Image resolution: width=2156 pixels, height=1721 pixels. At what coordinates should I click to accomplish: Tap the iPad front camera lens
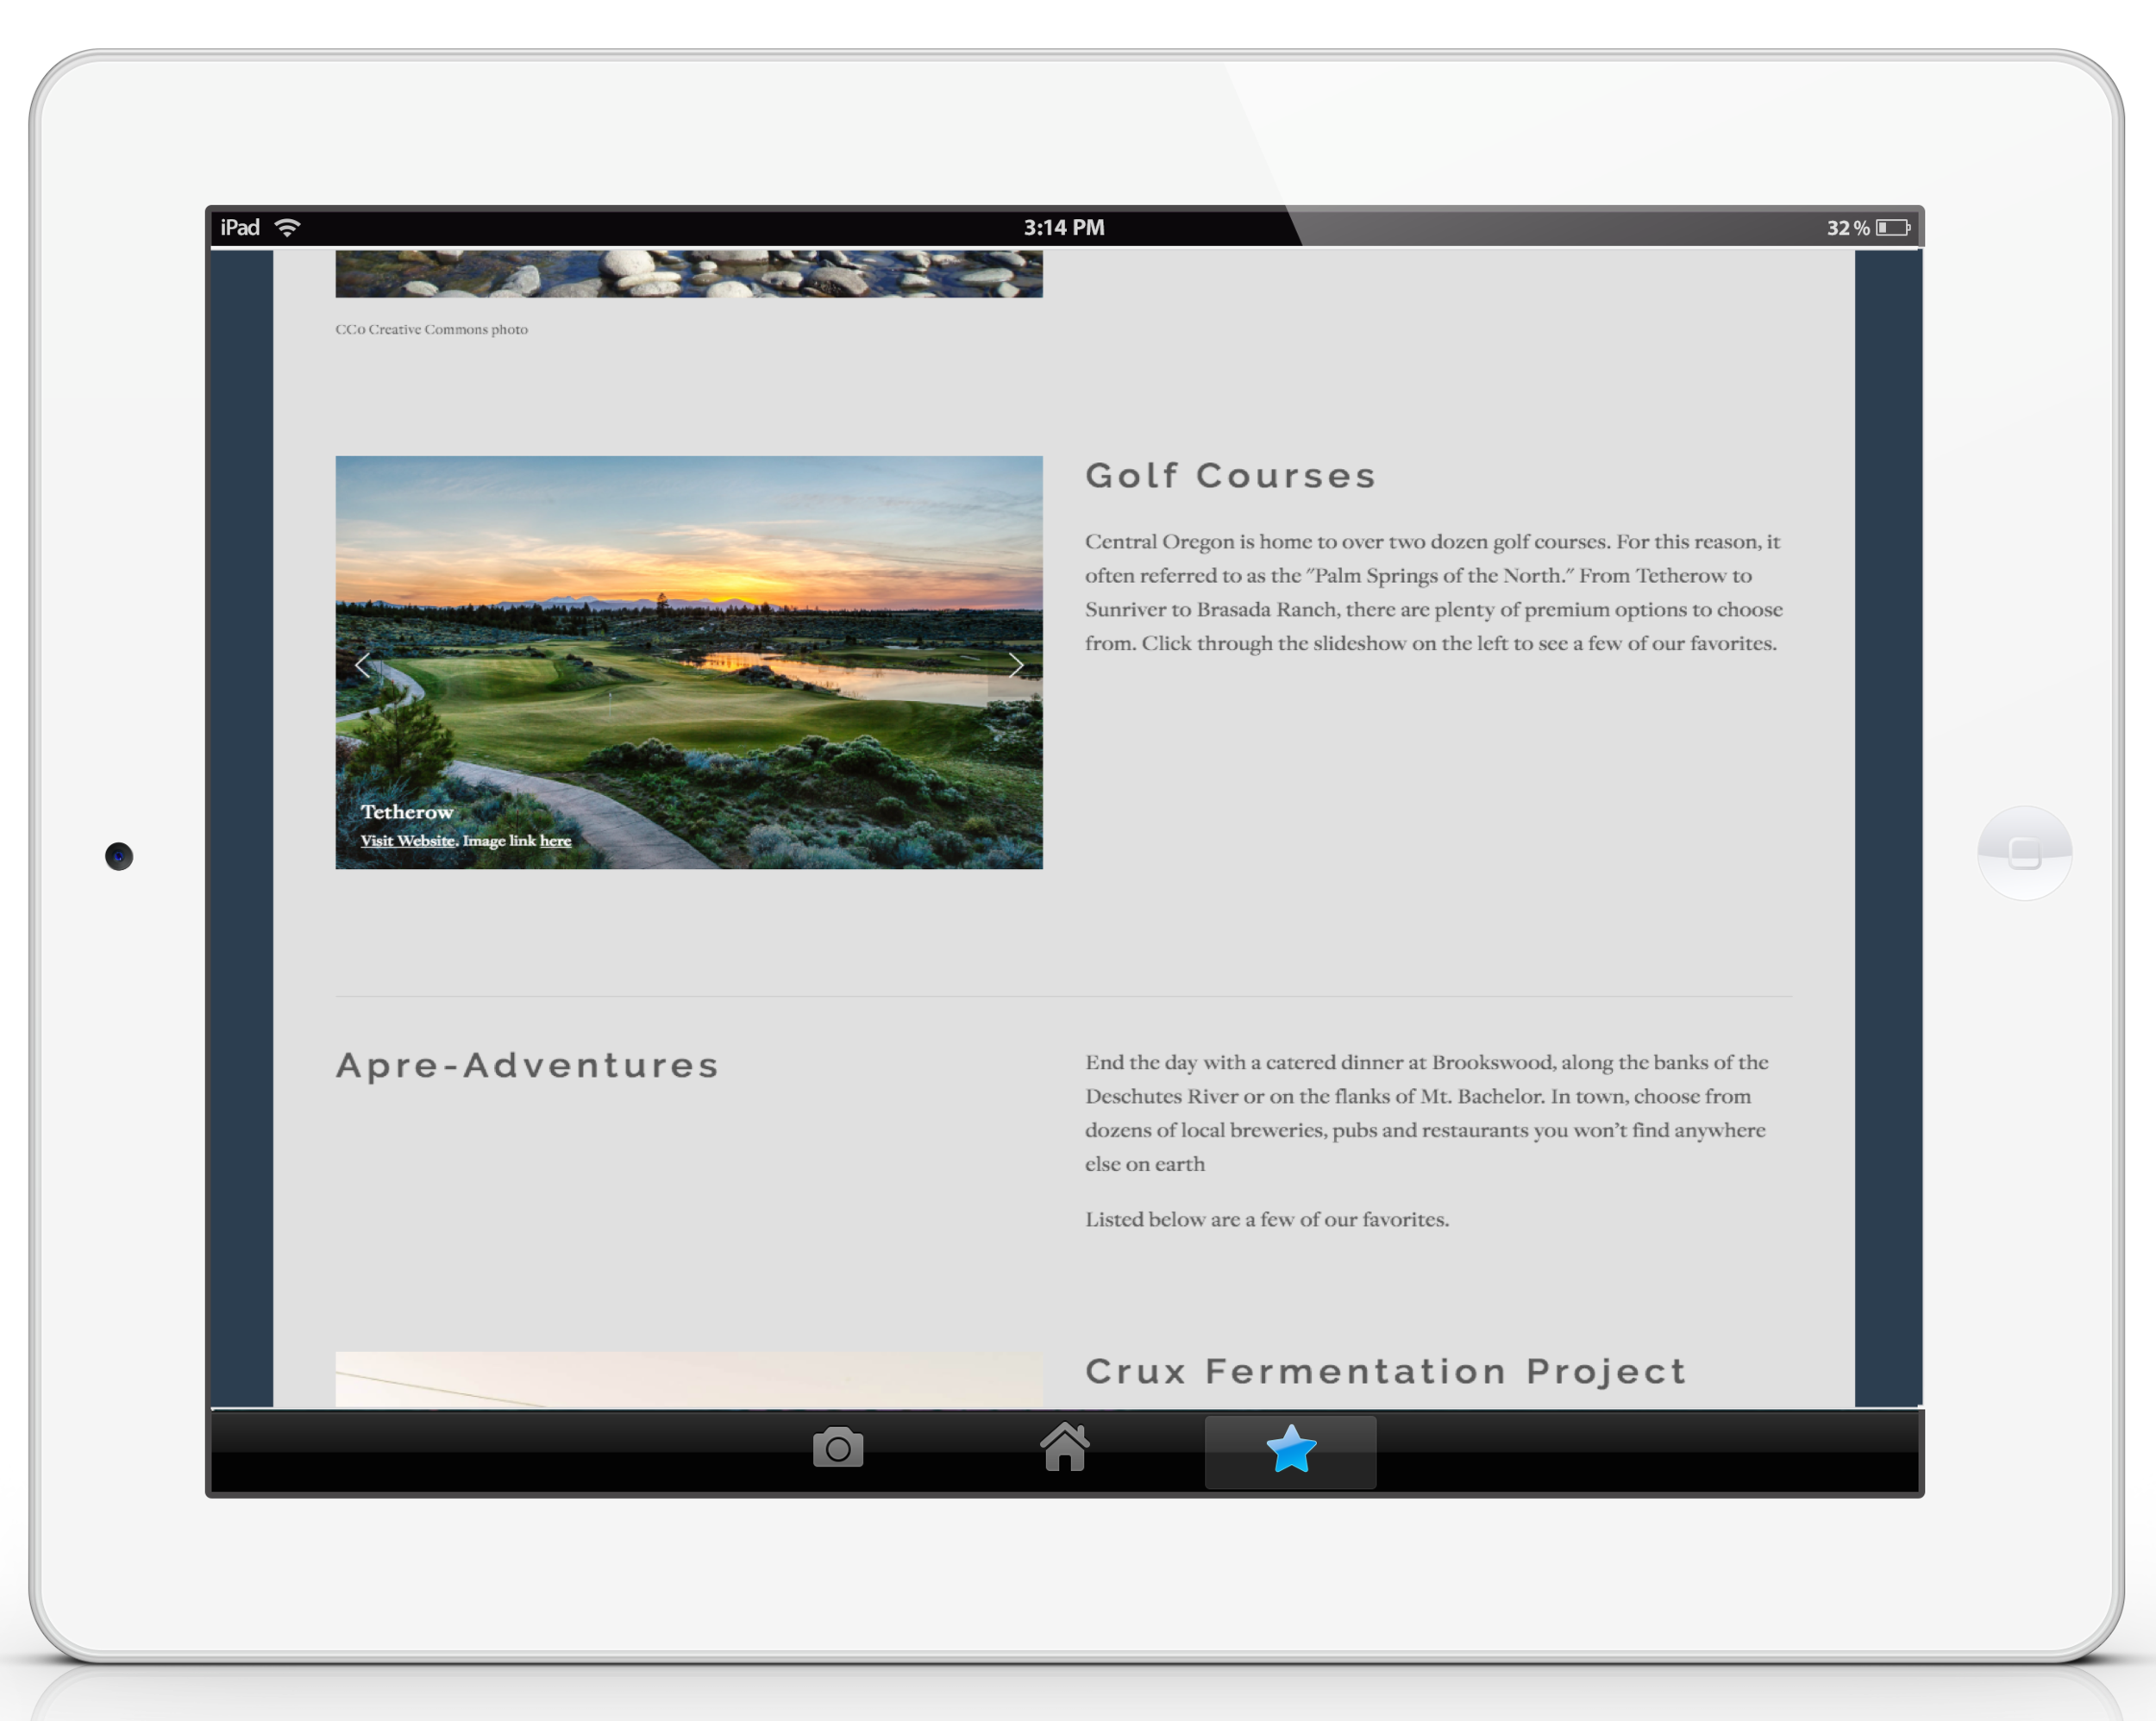click(x=119, y=856)
